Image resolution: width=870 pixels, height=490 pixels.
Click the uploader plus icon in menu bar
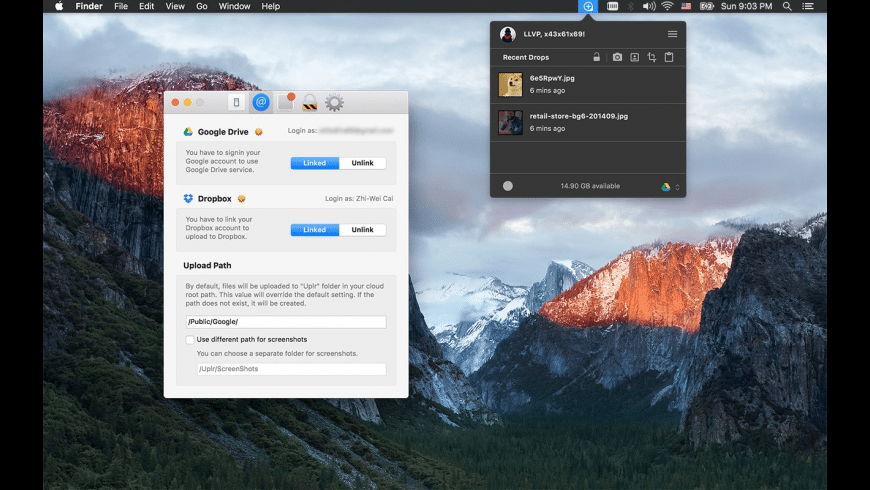click(588, 6)
